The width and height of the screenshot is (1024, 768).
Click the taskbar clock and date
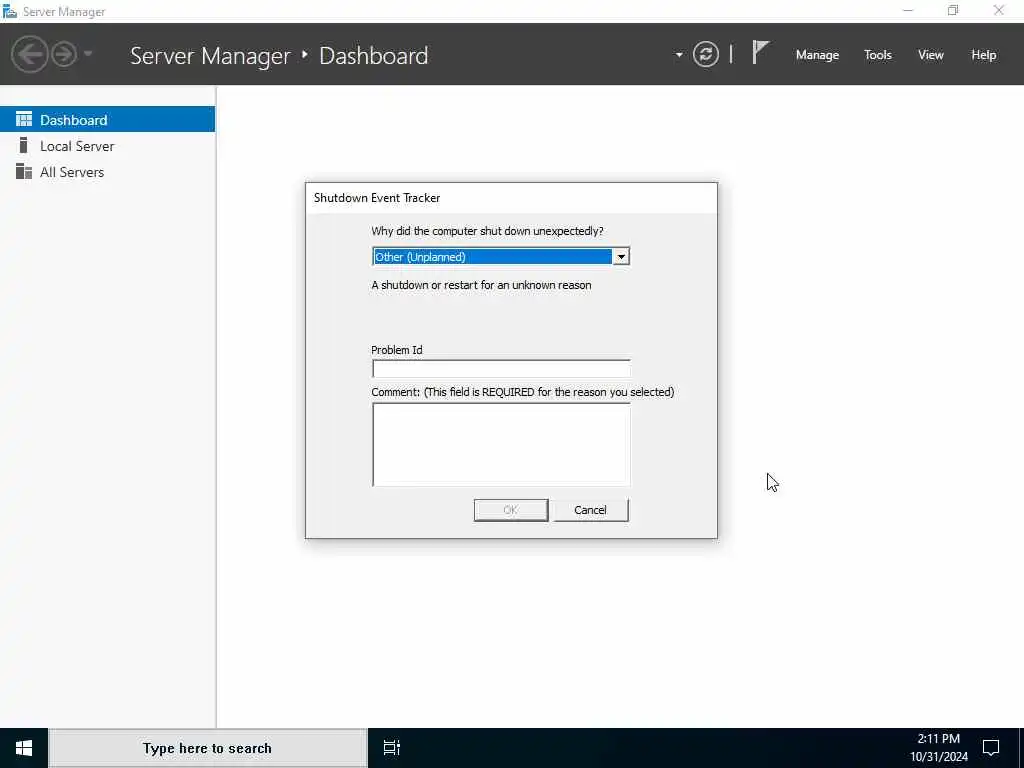(x=939, y=748)
